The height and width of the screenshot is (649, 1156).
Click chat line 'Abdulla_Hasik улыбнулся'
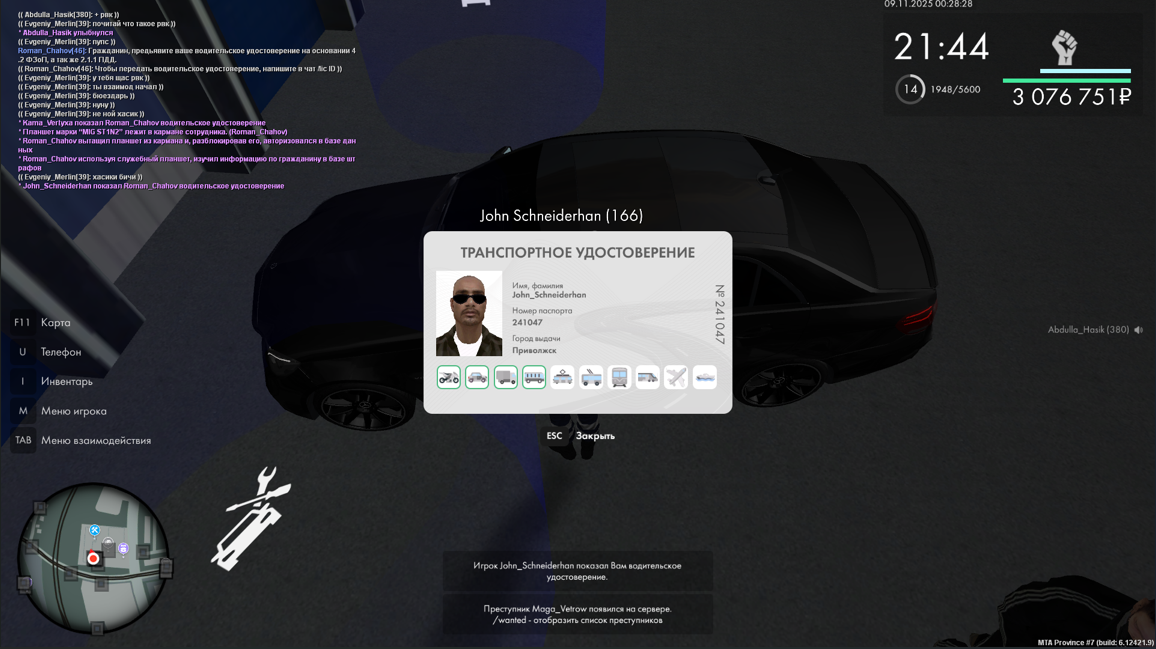[x=66, y=32]
